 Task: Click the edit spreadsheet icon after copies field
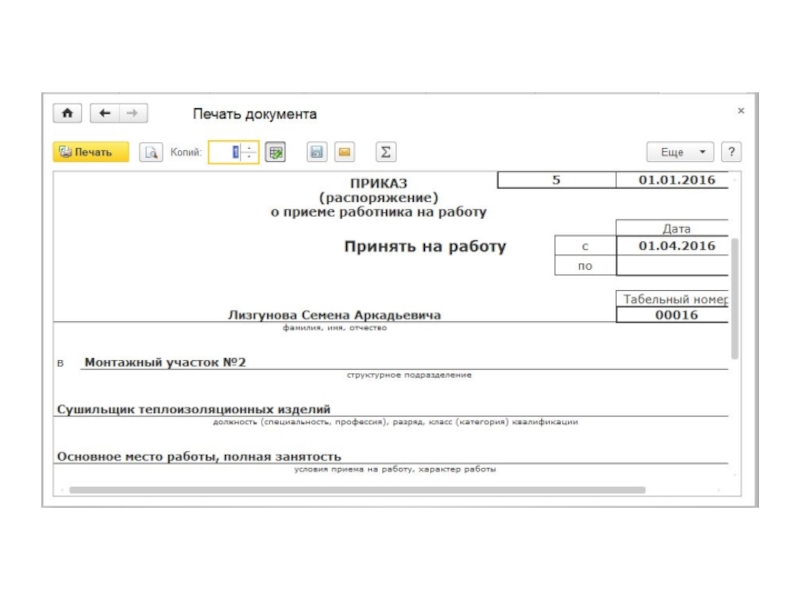coord(276,152)
